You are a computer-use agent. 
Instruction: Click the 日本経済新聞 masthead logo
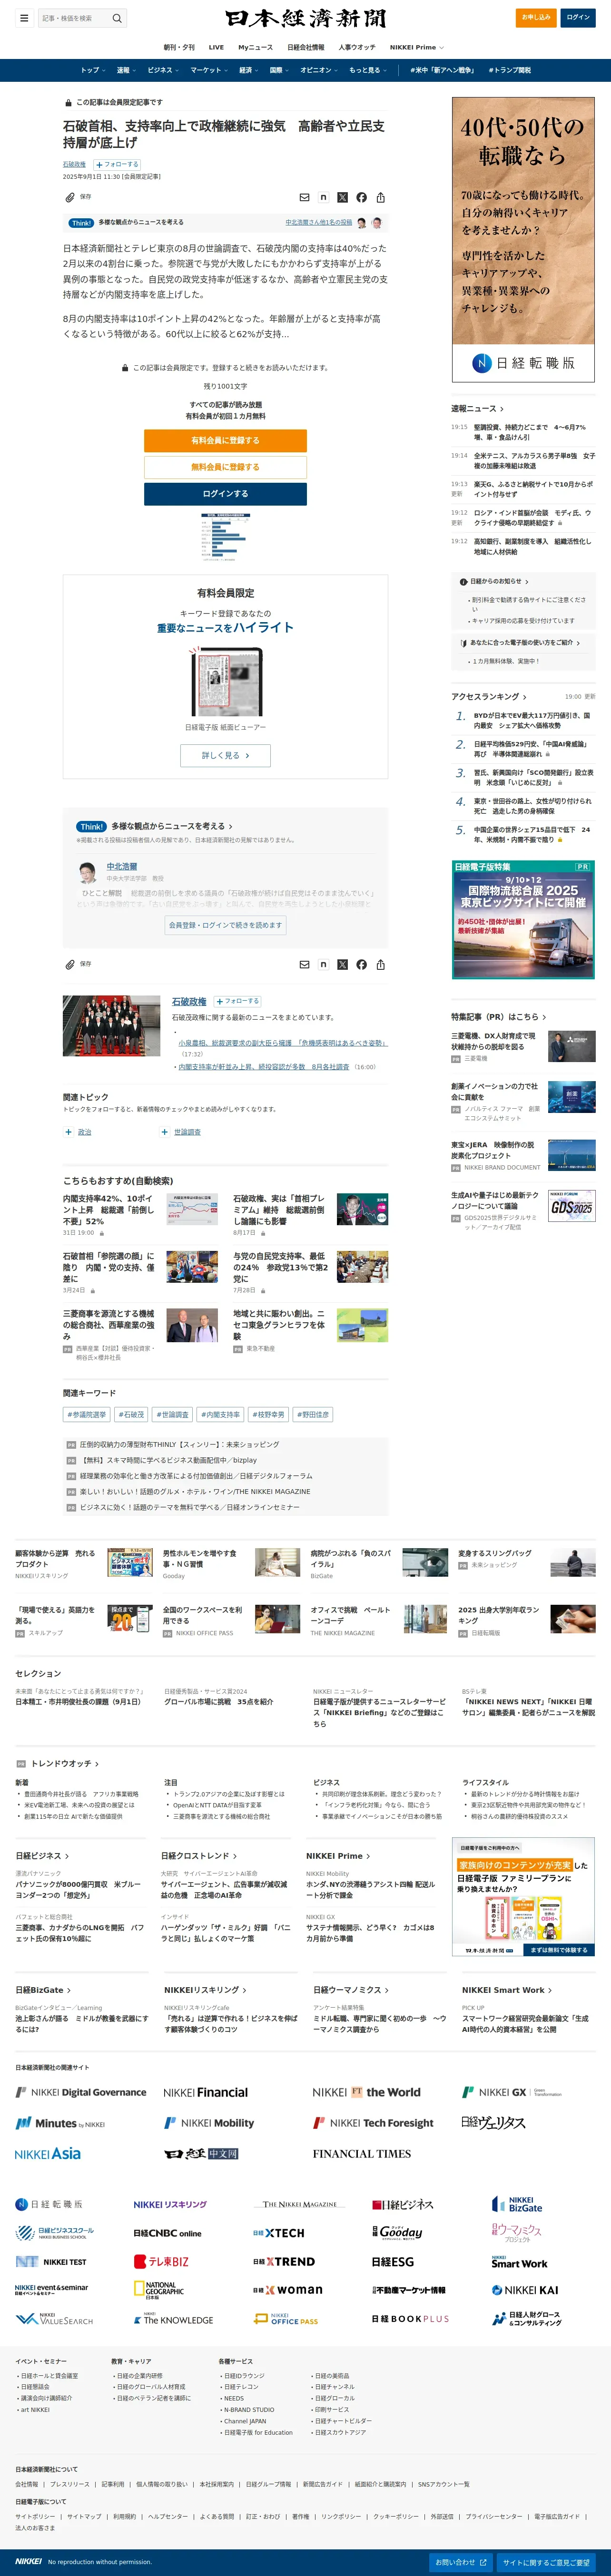click(305, 18)
